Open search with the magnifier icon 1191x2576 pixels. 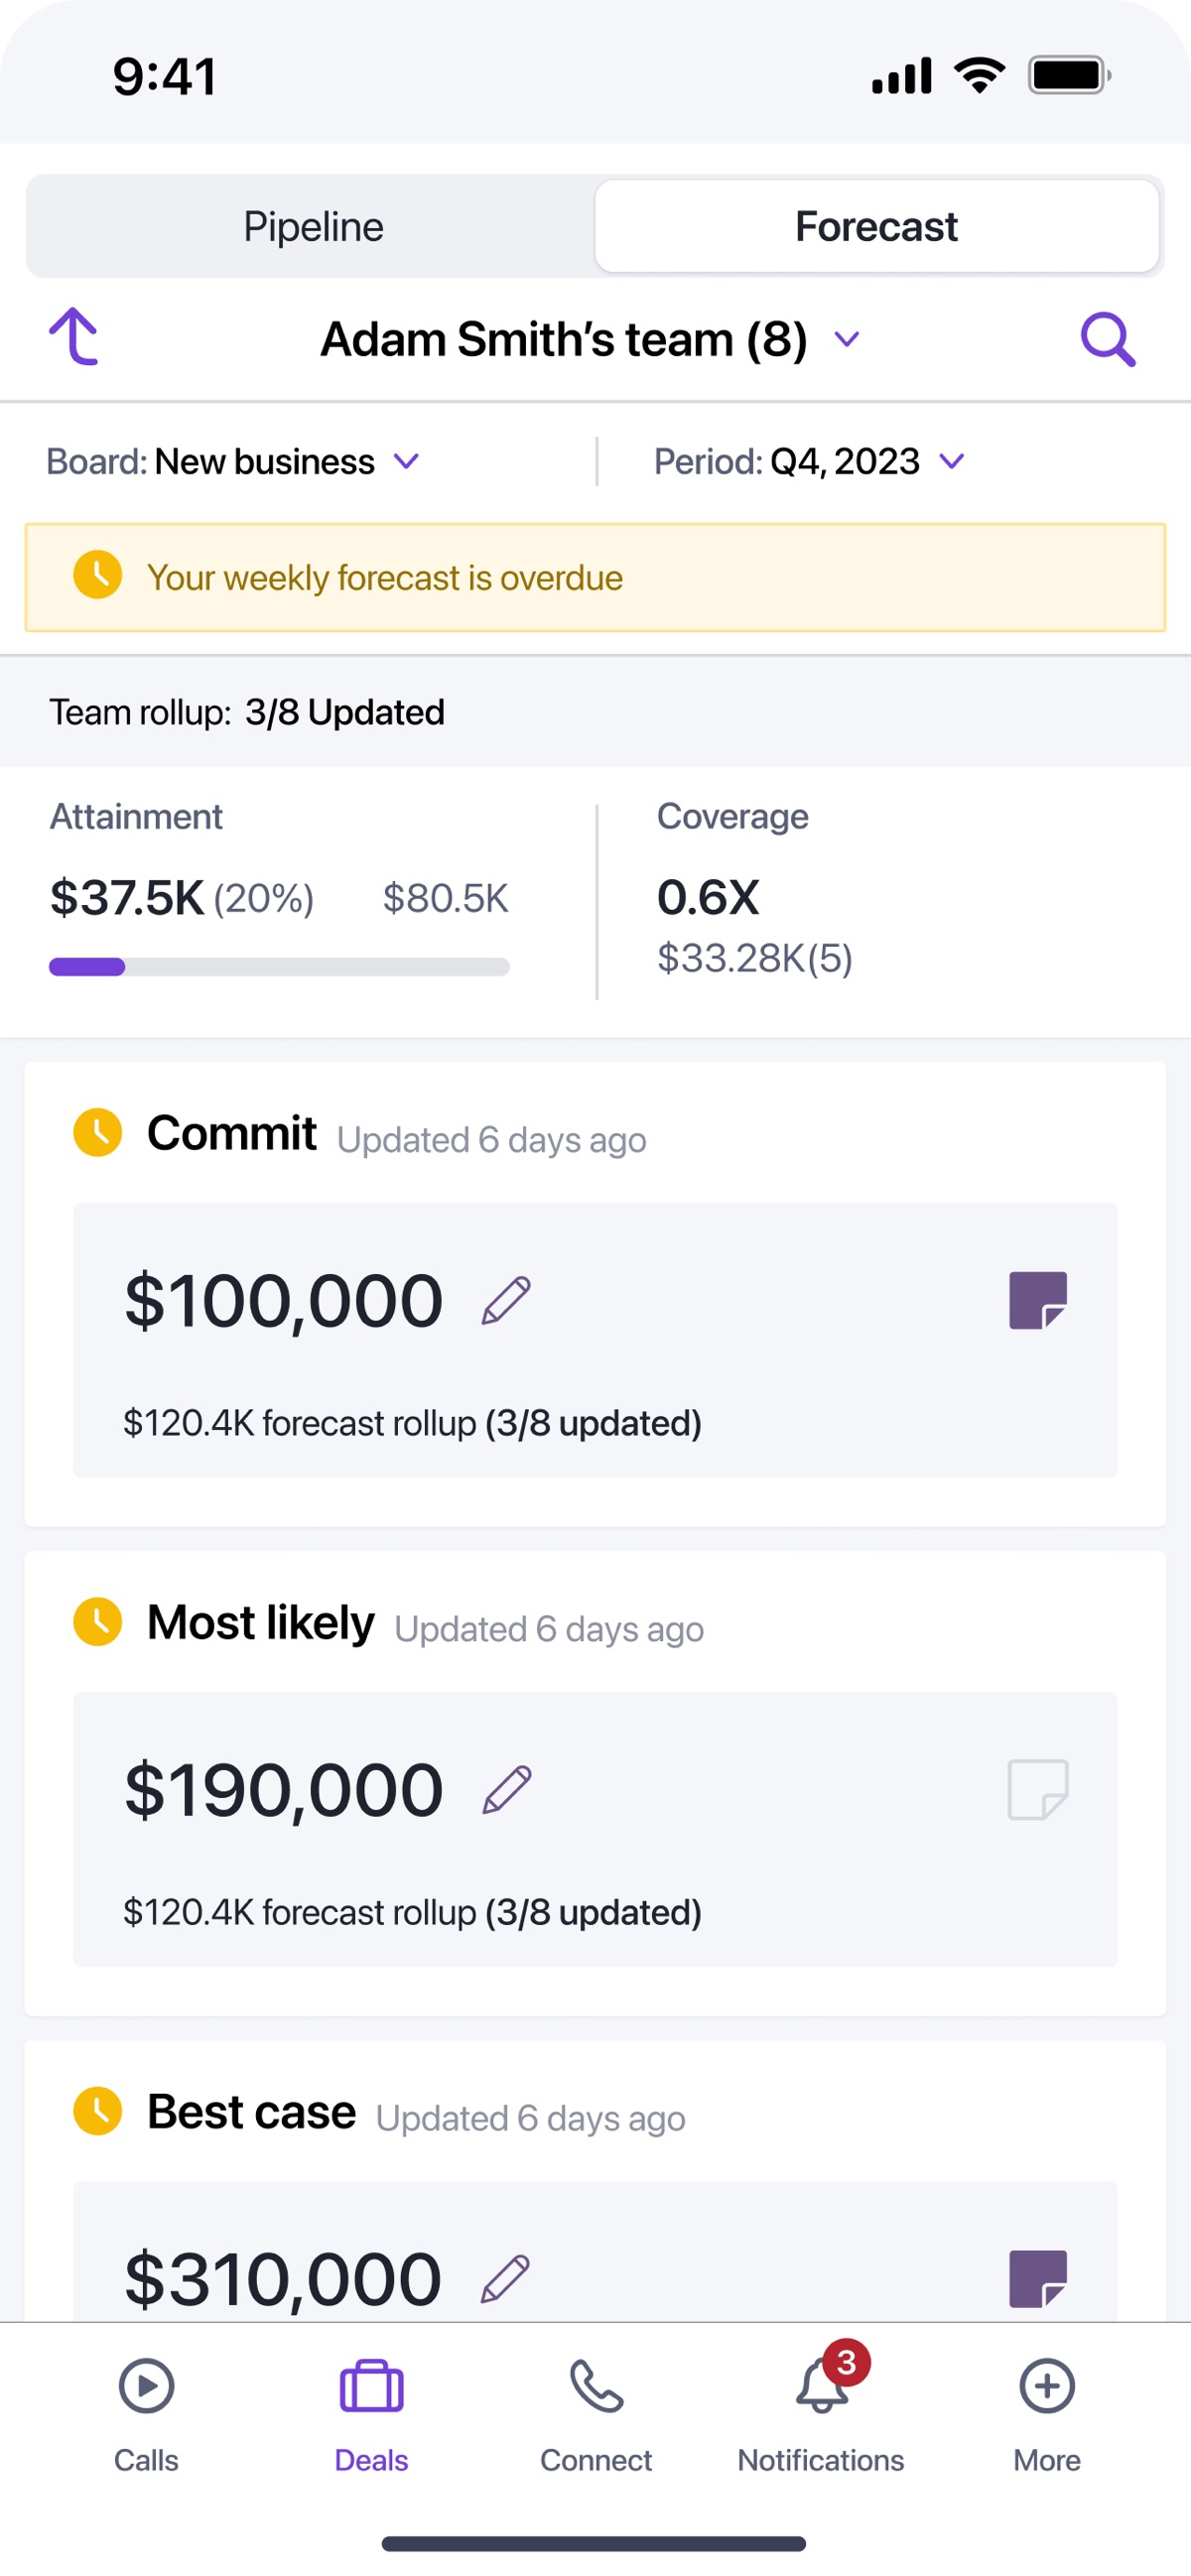[x=1108, y=340]
